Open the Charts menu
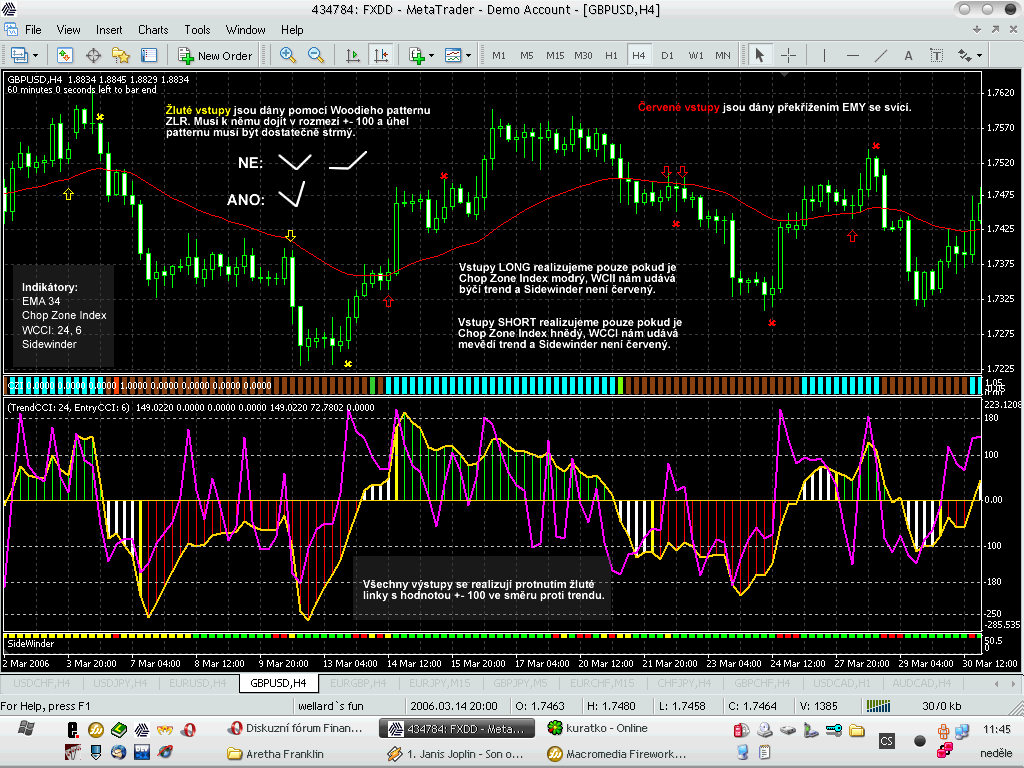The width and height of the screenshot is (1024, 768). [x=153, y=30]
